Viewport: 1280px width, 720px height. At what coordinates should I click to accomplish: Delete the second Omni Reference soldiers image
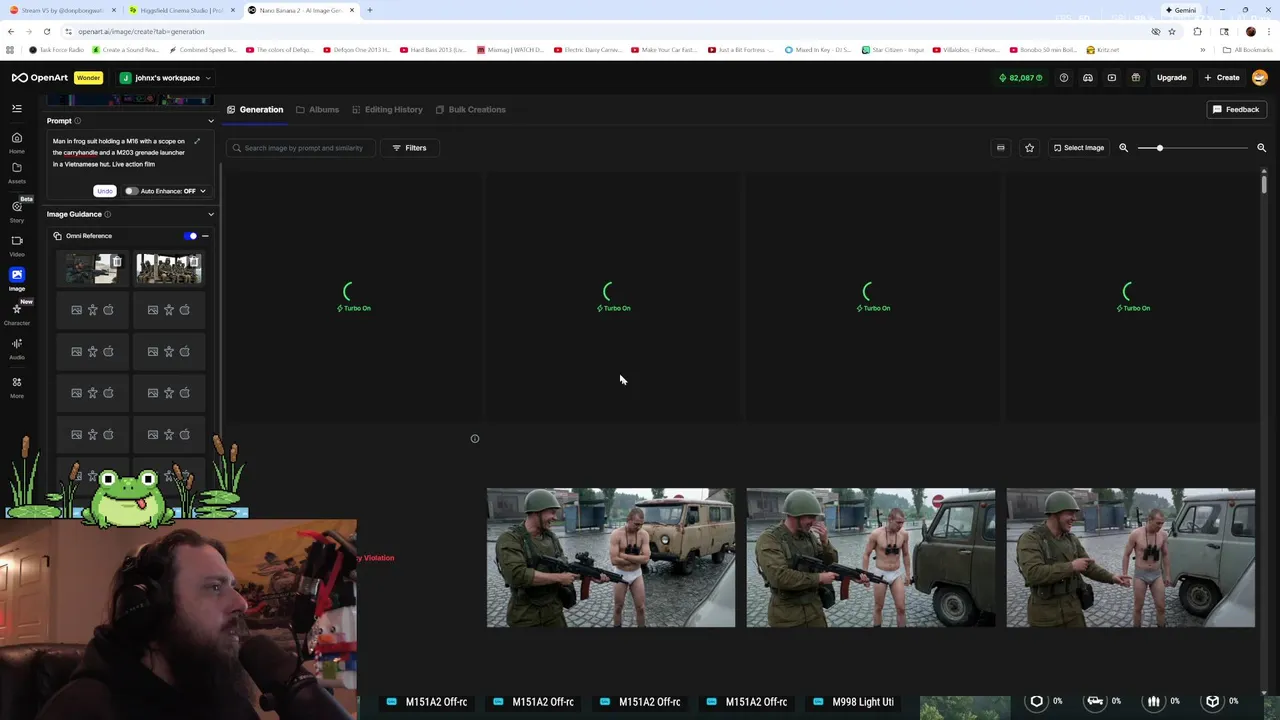pyautogui.click(x=194, y=262)
